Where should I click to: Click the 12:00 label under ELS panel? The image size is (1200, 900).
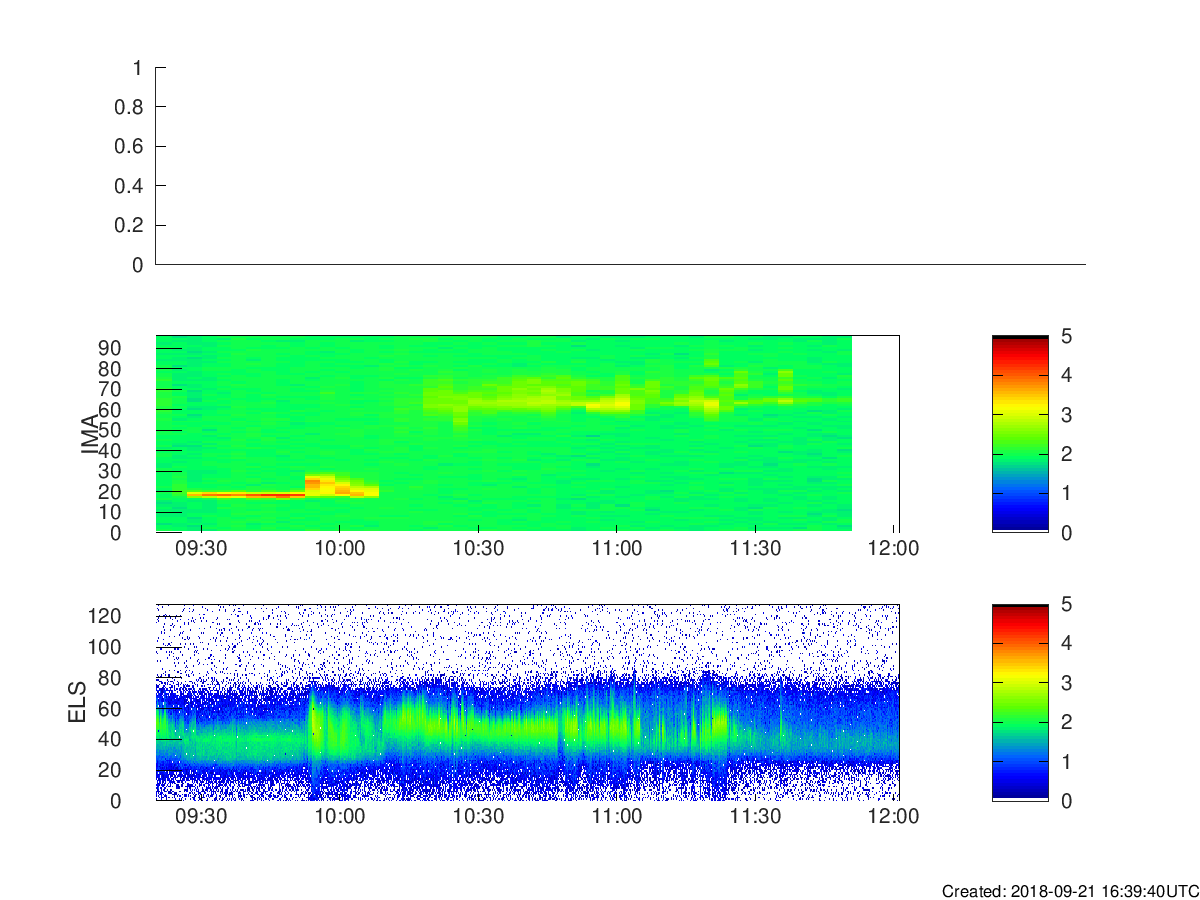[894, 816]
